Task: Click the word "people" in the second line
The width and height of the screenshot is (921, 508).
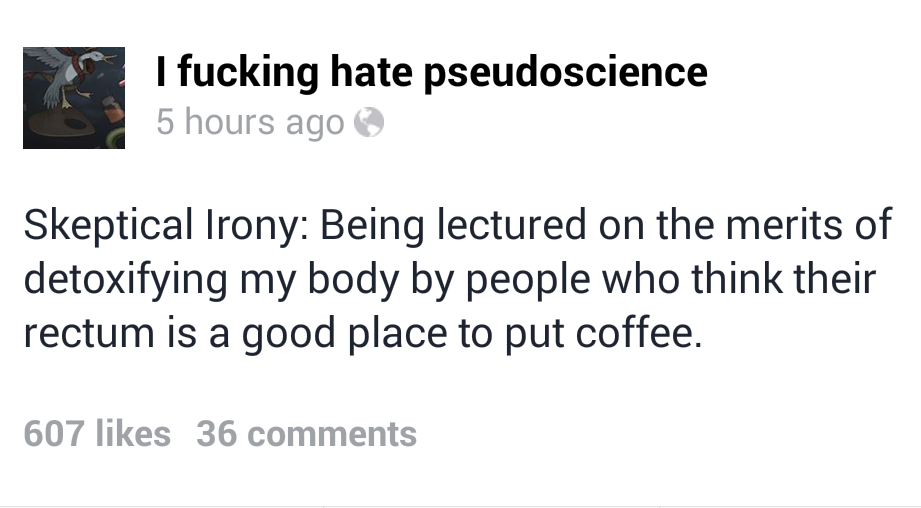Action: 523,279
